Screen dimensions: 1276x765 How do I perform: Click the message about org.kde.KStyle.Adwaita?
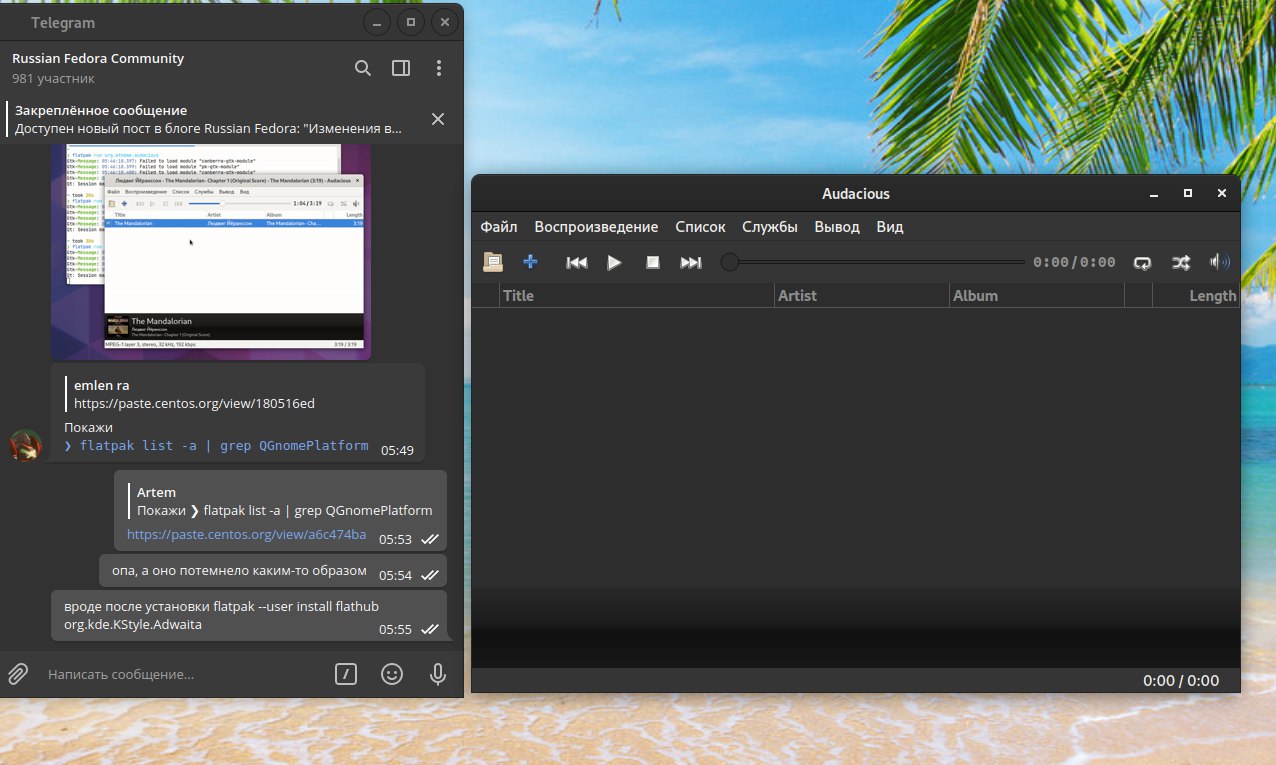point(249,615)
